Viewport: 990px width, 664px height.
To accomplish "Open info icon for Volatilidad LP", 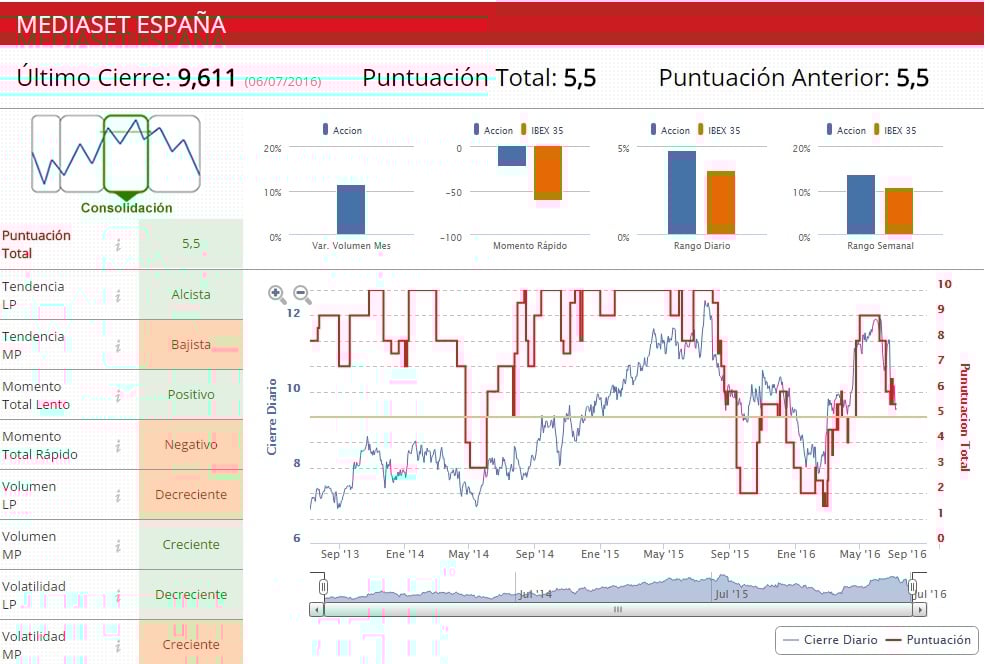I will [118, 596].
